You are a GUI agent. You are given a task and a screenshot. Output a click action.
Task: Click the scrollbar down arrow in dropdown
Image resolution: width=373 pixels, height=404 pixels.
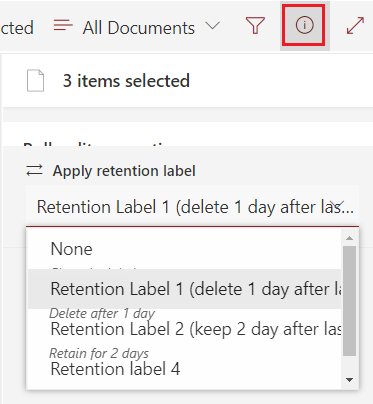pyautogui.click(x=349, y=380)
